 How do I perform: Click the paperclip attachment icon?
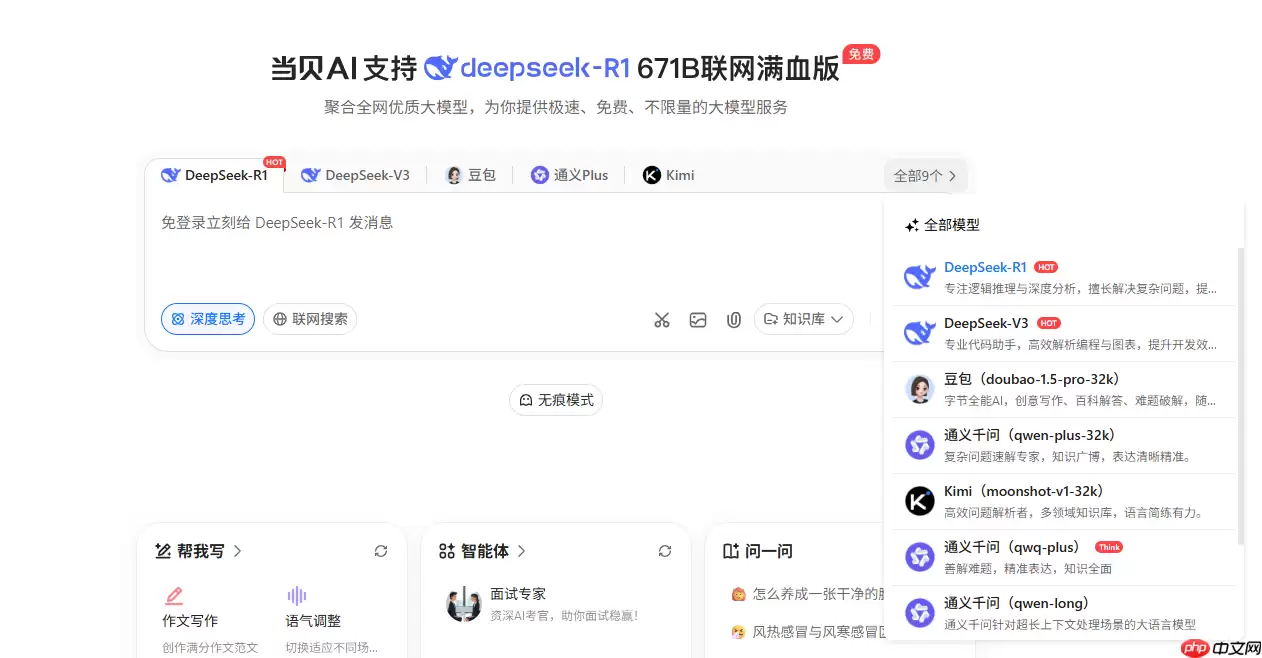734,319
